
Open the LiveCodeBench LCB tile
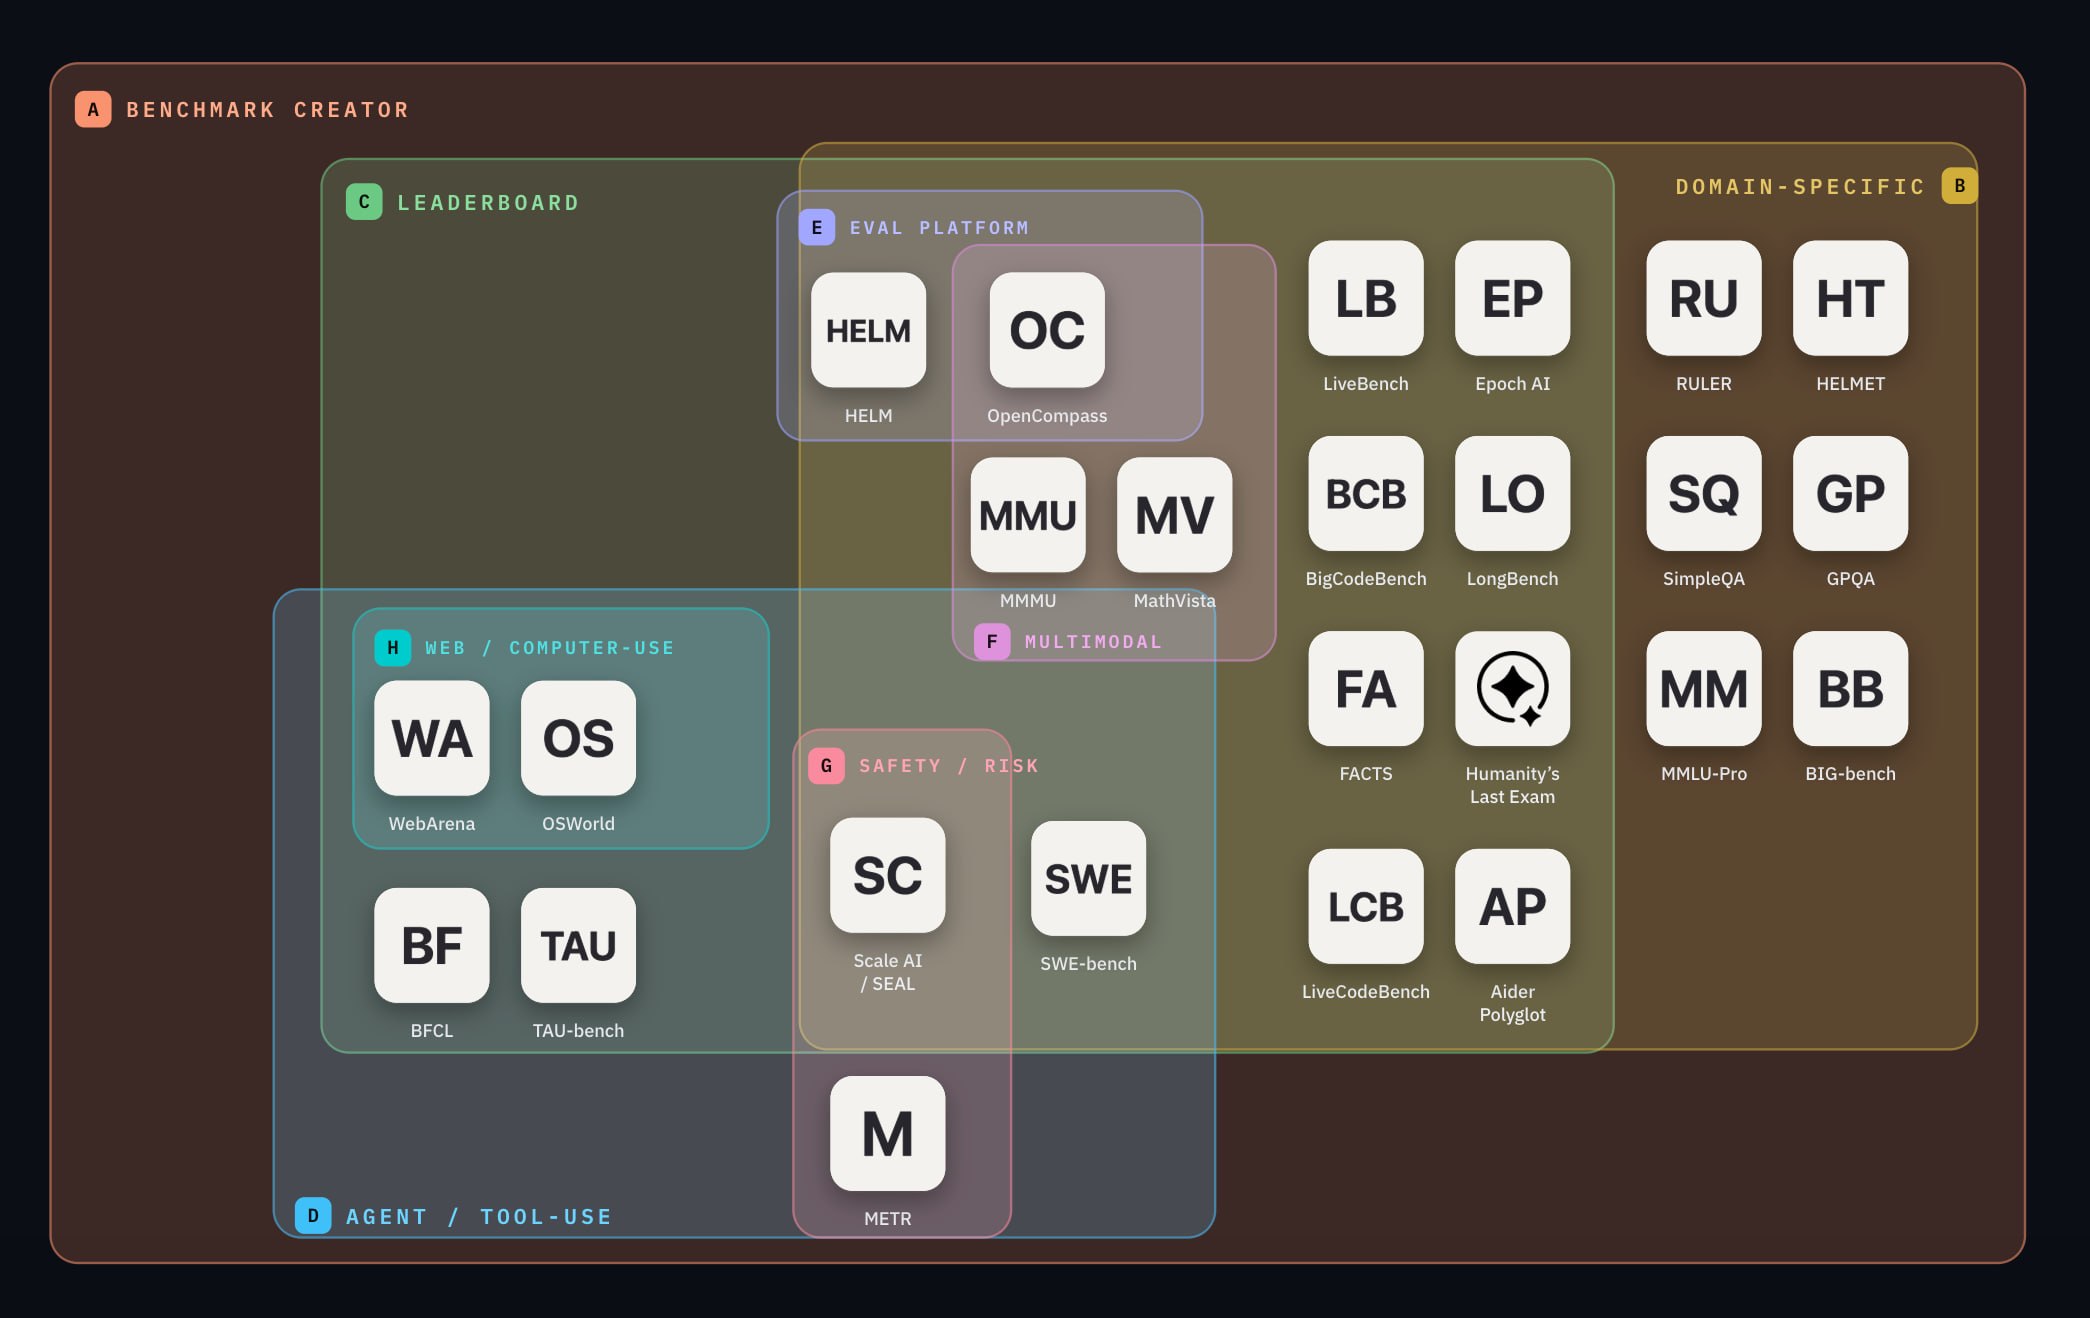(1366, 906)
